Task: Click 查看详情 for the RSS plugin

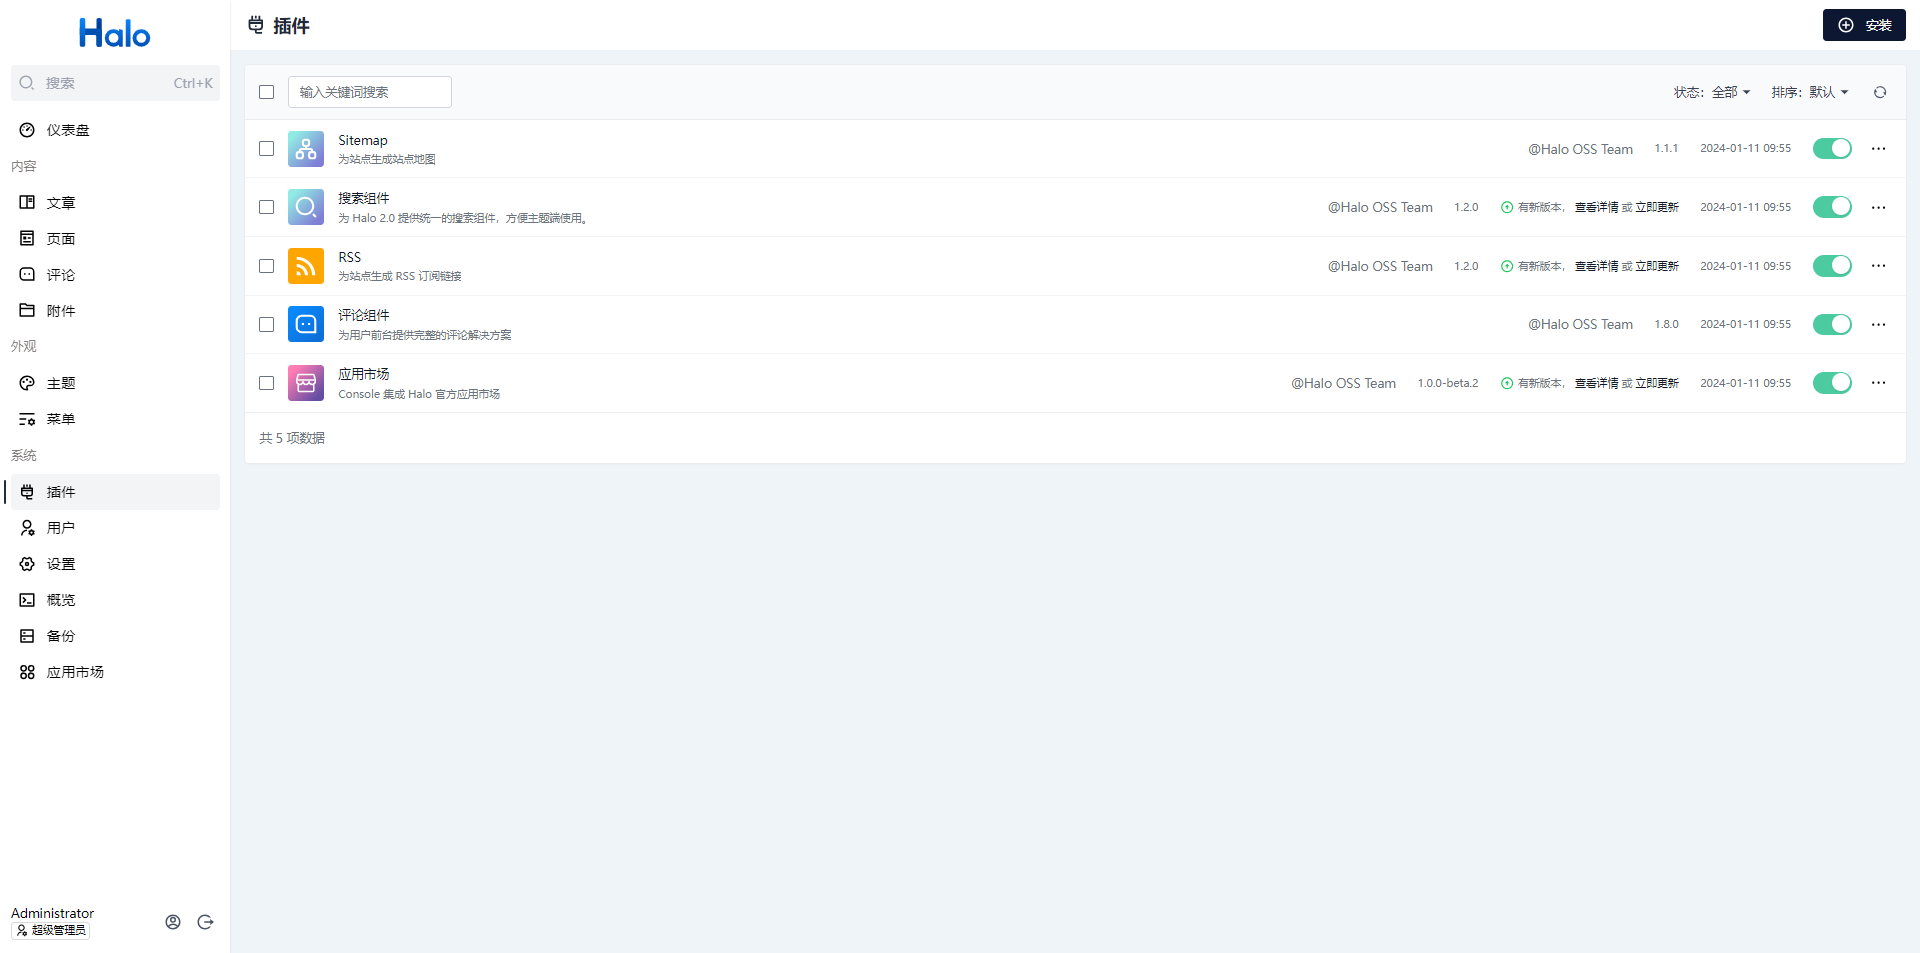Action: [x=1597, y=266]
